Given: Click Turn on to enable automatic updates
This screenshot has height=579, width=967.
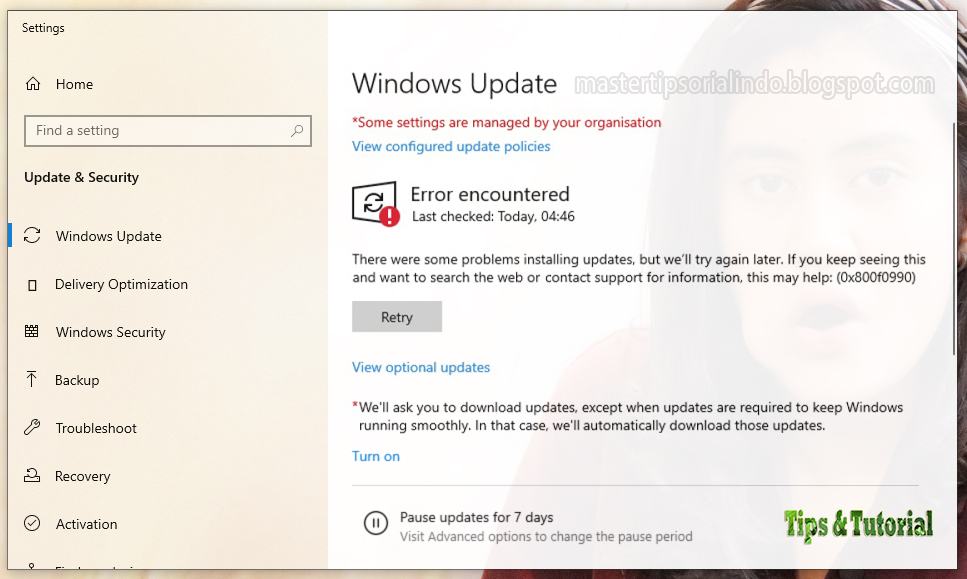Looking at the screenshot, I should tap(375, 456).
